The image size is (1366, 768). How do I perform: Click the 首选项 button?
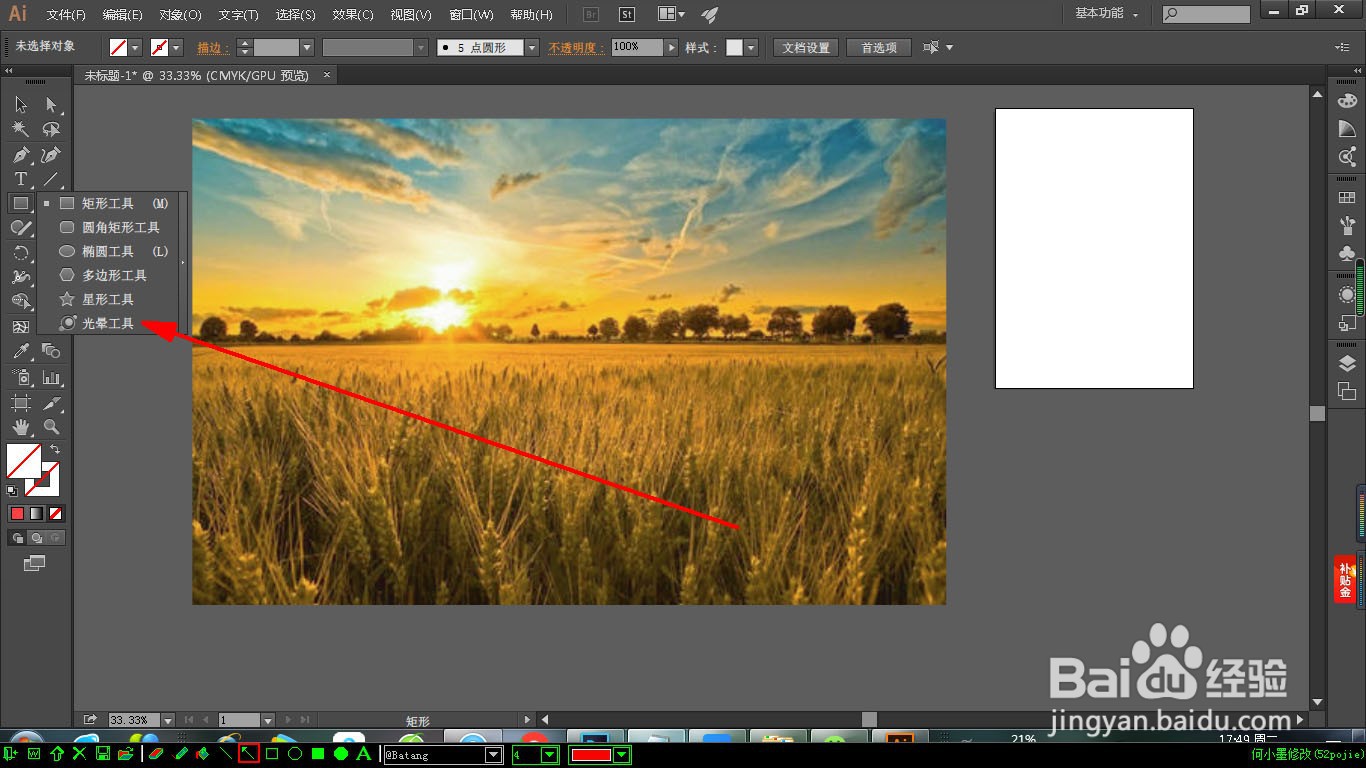(x=879, y=47)
